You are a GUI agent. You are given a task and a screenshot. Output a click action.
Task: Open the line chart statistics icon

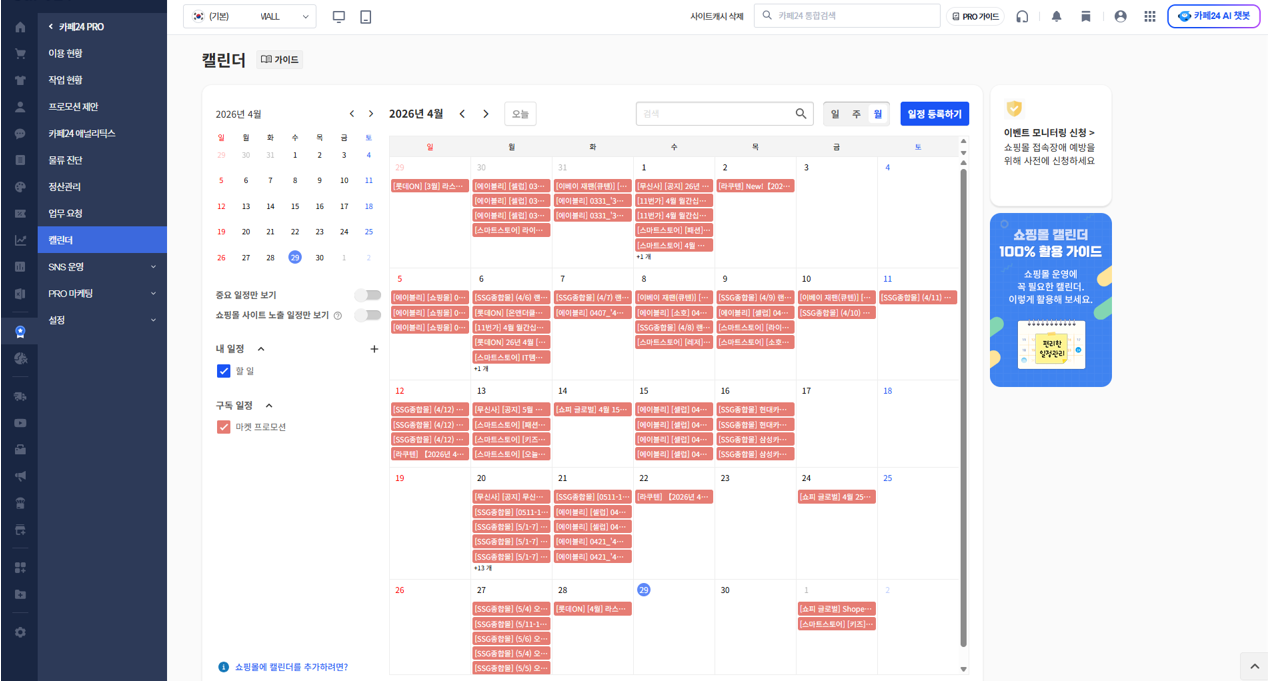(x=20, y=240)
